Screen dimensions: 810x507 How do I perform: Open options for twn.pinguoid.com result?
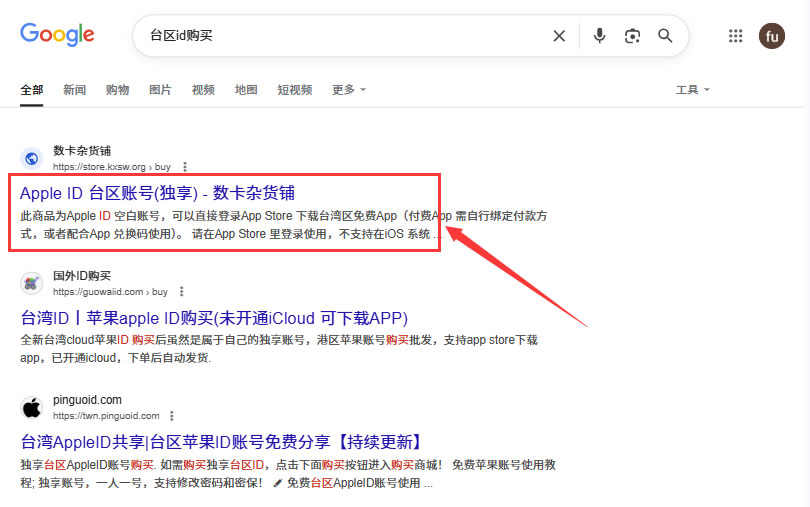tap(173, 415)
